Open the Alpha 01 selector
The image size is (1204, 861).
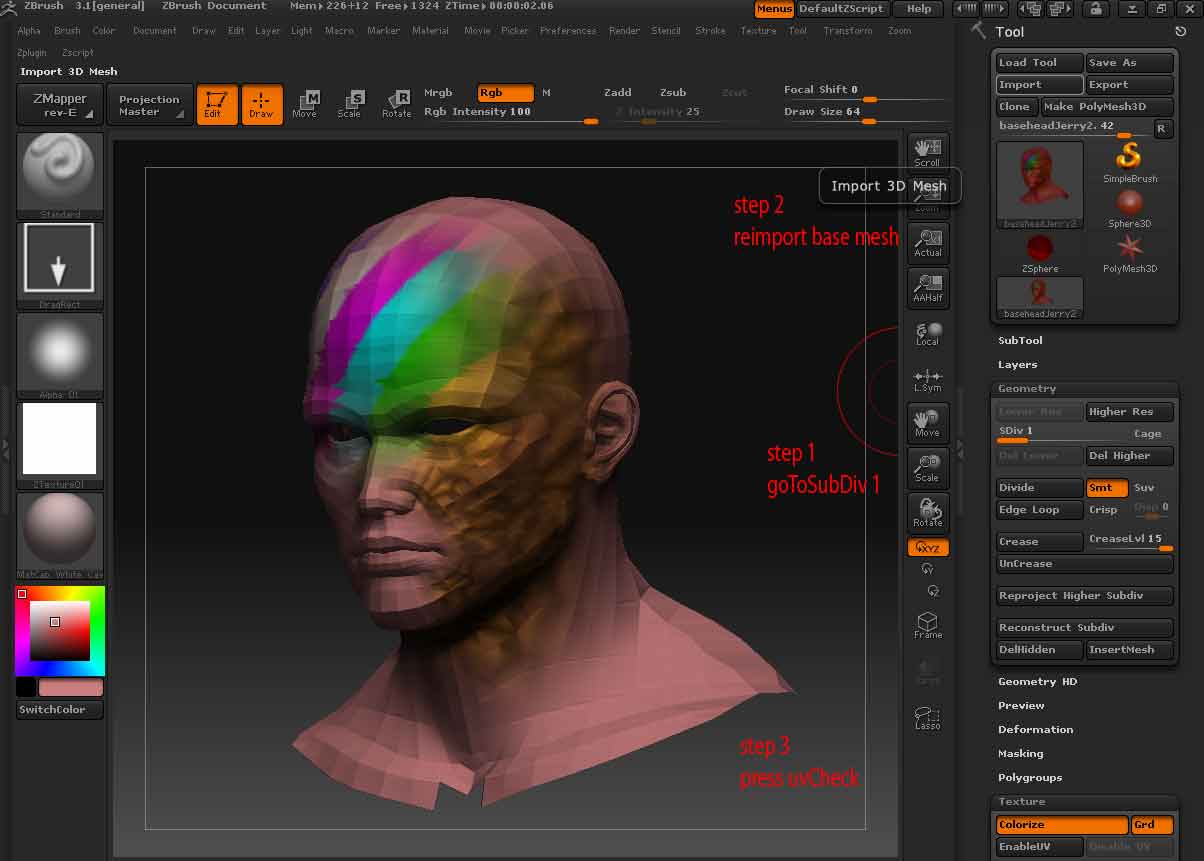[60, 355]
